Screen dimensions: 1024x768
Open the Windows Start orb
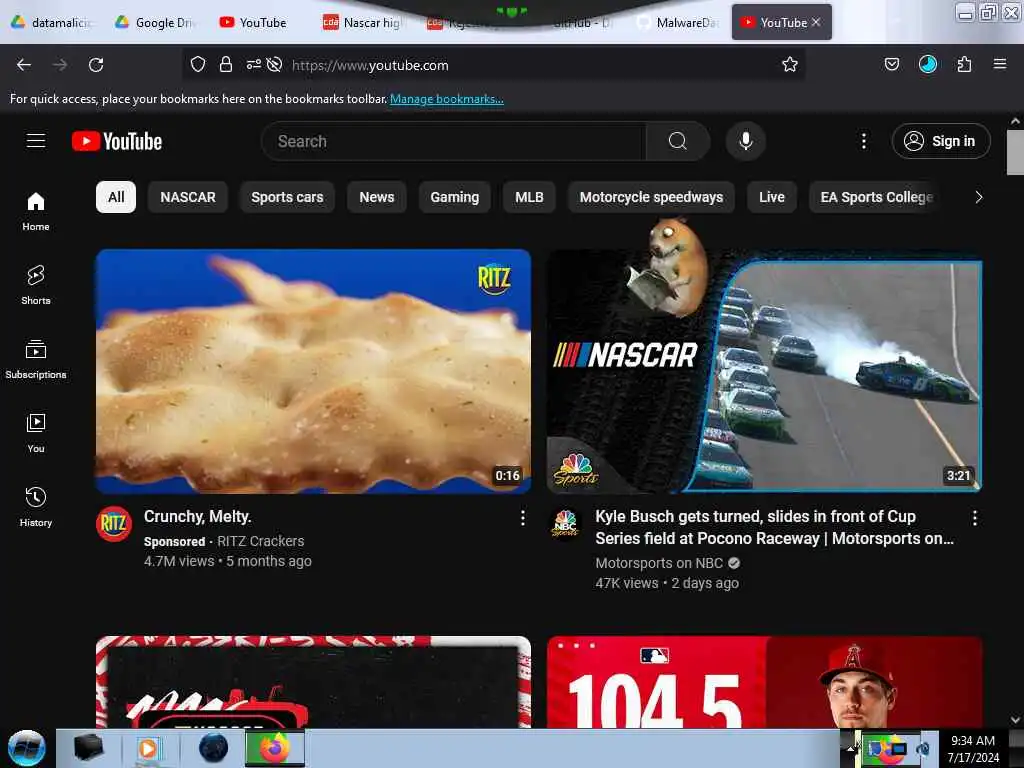27,748
